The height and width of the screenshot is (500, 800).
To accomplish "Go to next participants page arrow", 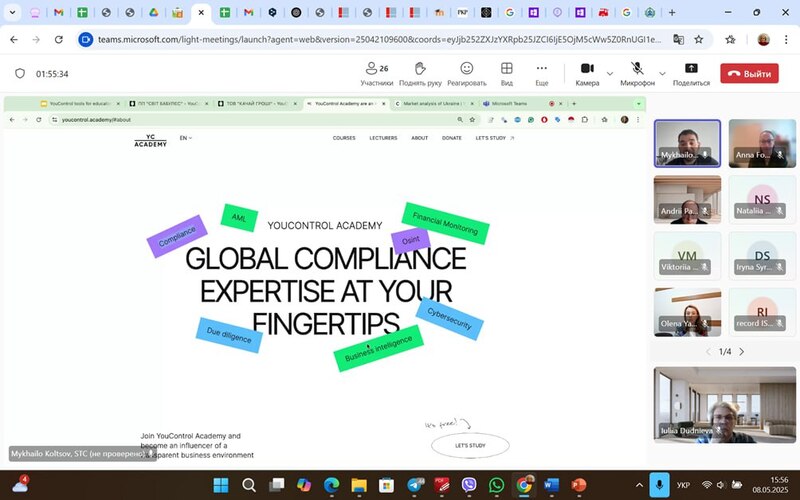I will pos(742,352).
